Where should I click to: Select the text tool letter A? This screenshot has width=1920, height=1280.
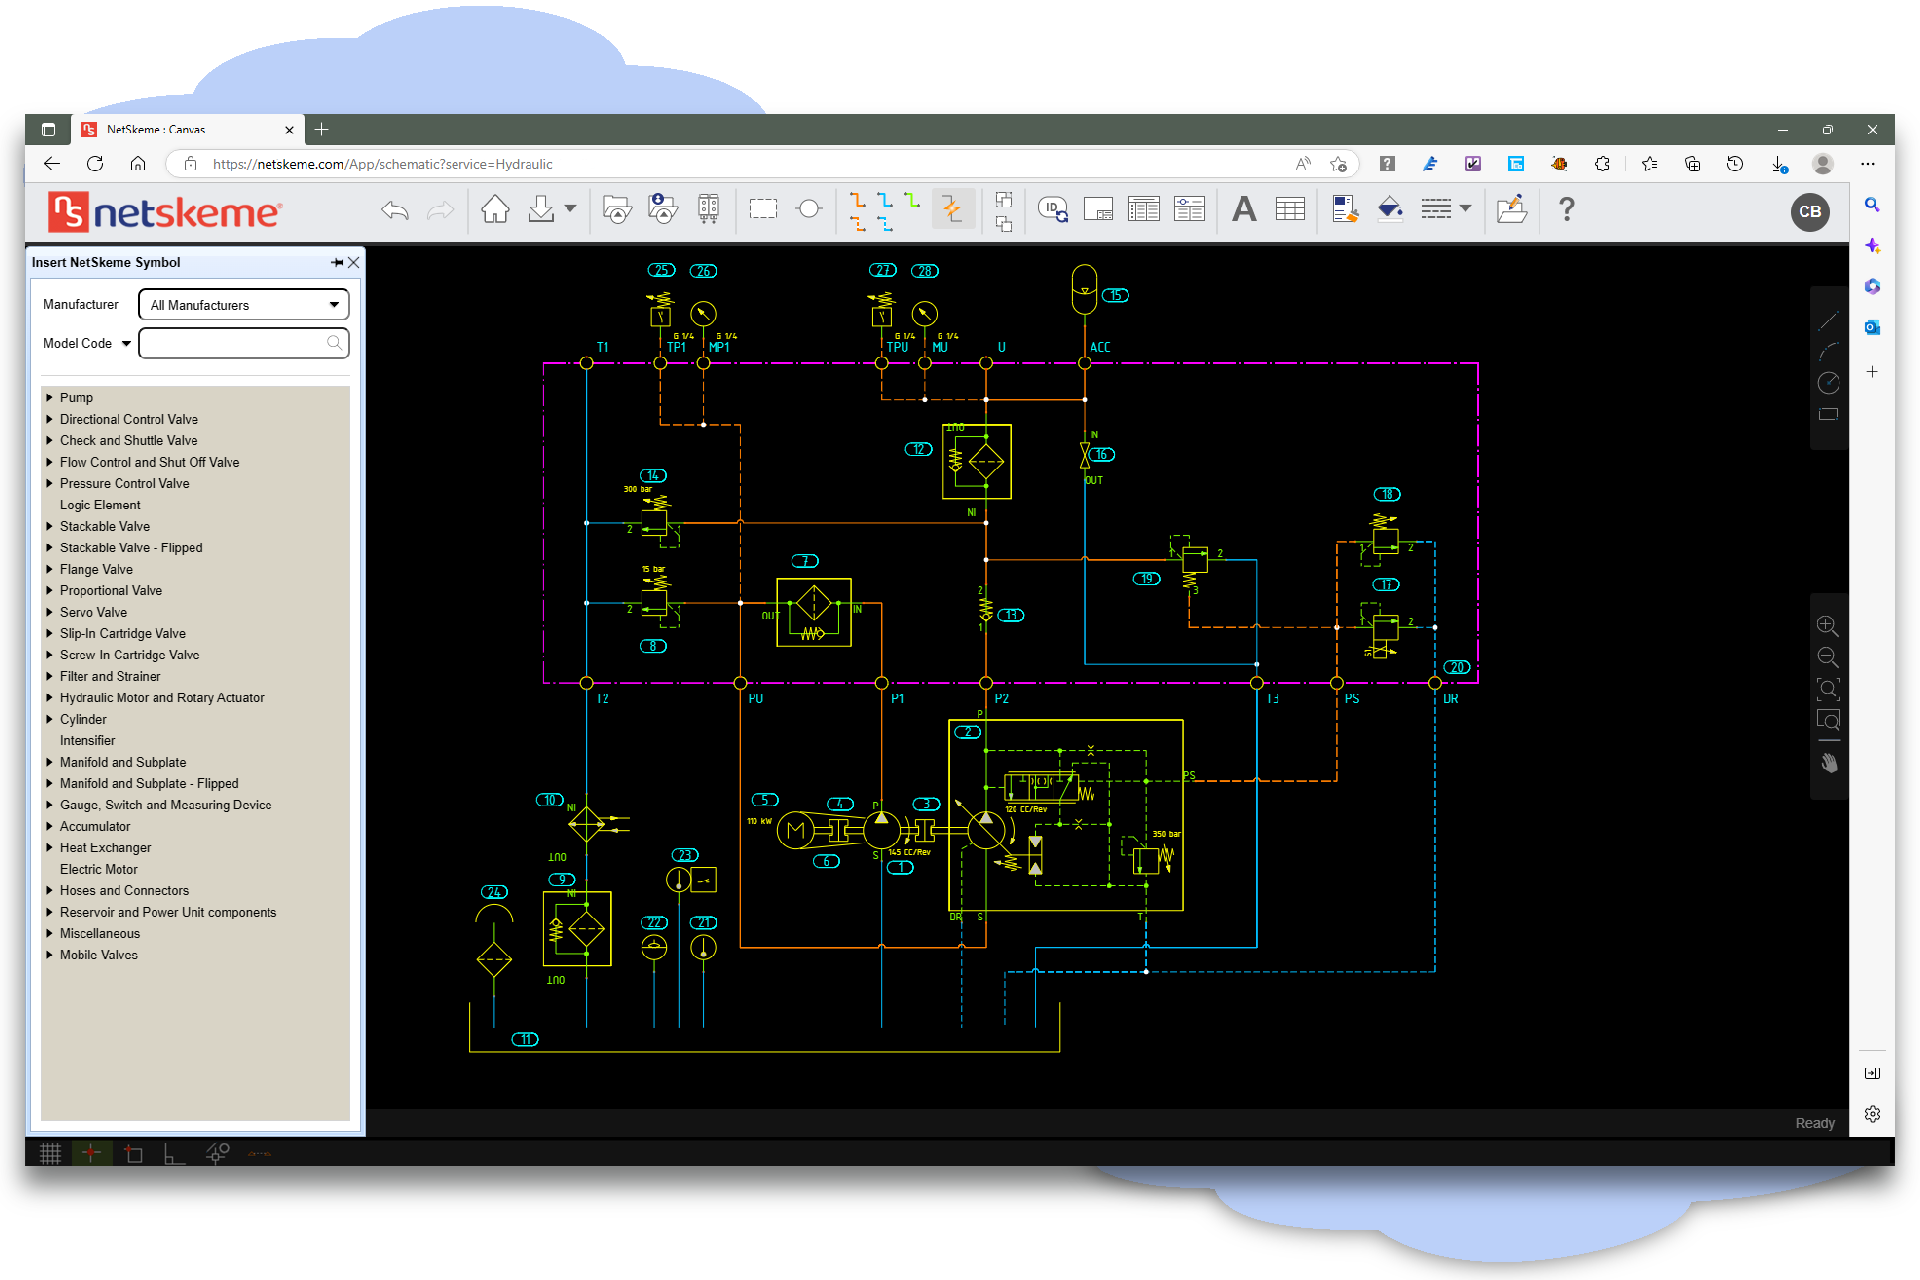pos(1244,209)
